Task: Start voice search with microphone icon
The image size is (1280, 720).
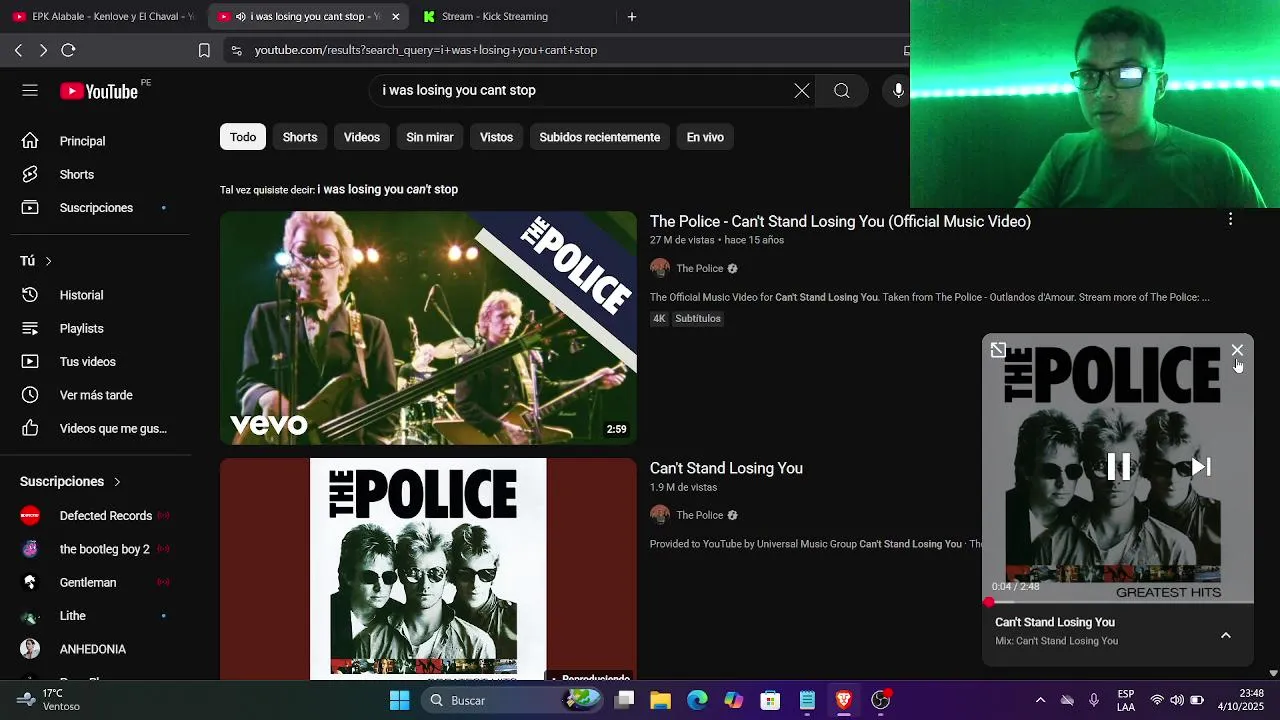Action: [x=898, y=91]
